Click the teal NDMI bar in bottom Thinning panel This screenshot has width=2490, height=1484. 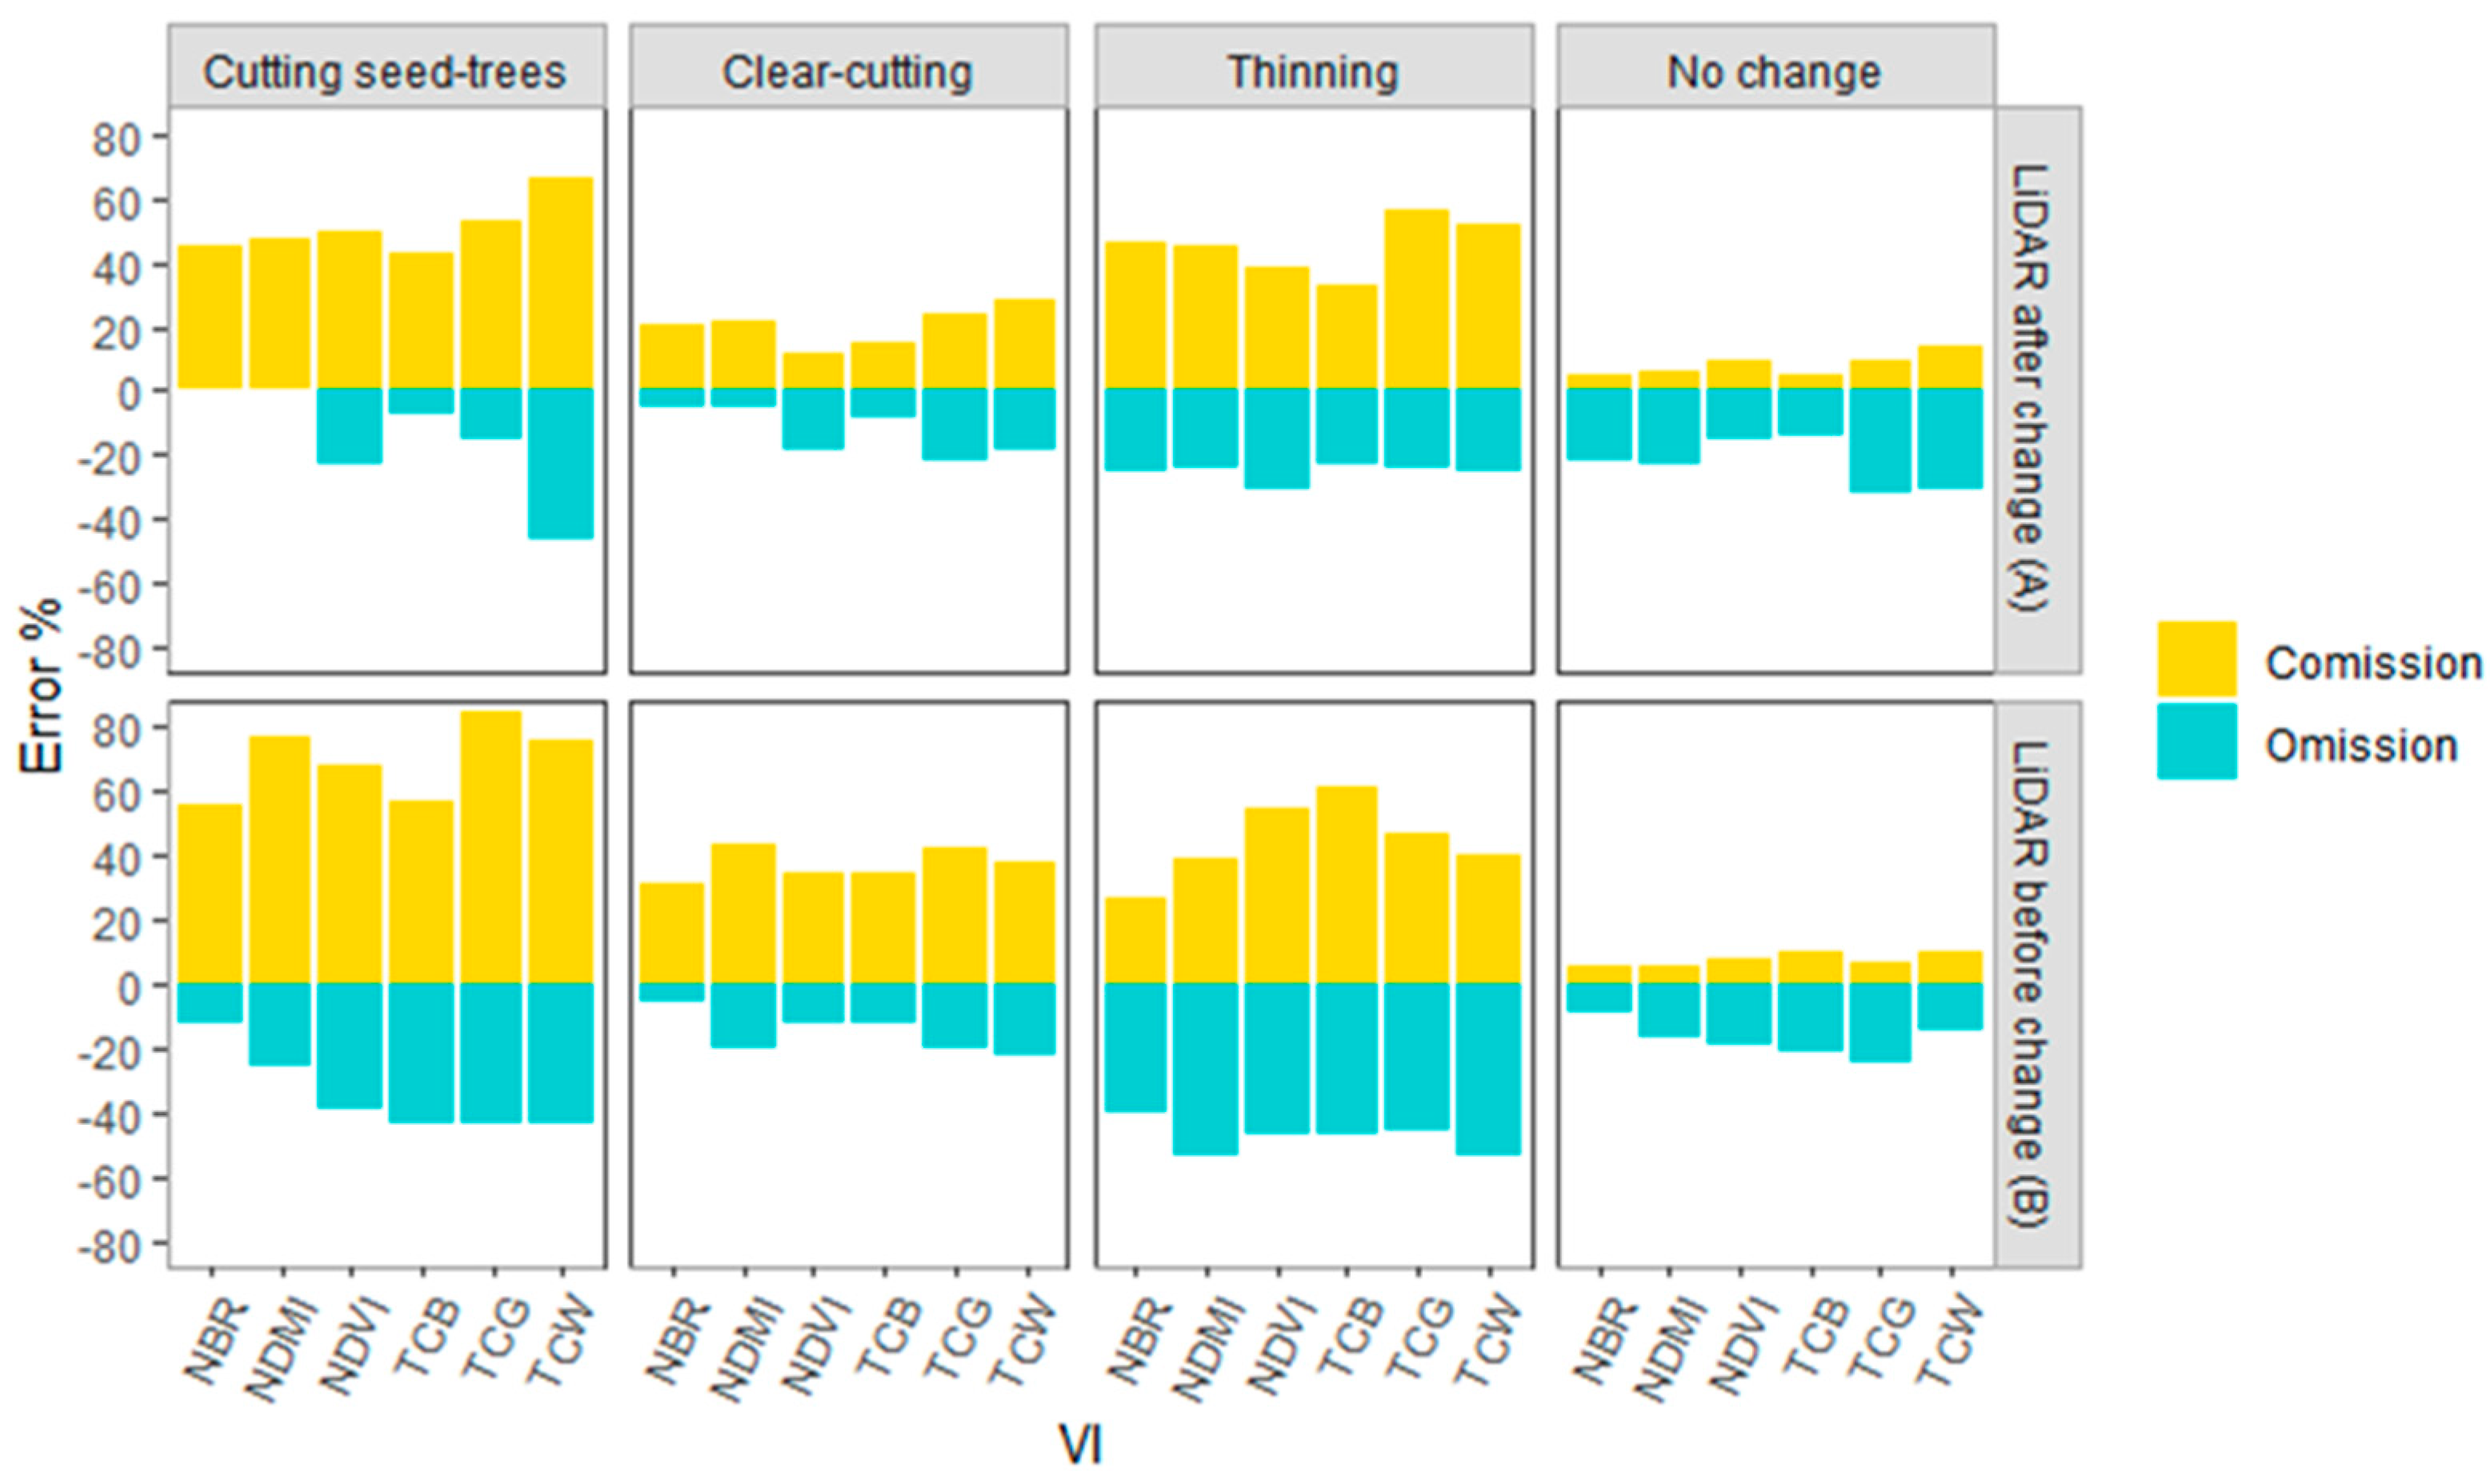pos(1206,1069)
